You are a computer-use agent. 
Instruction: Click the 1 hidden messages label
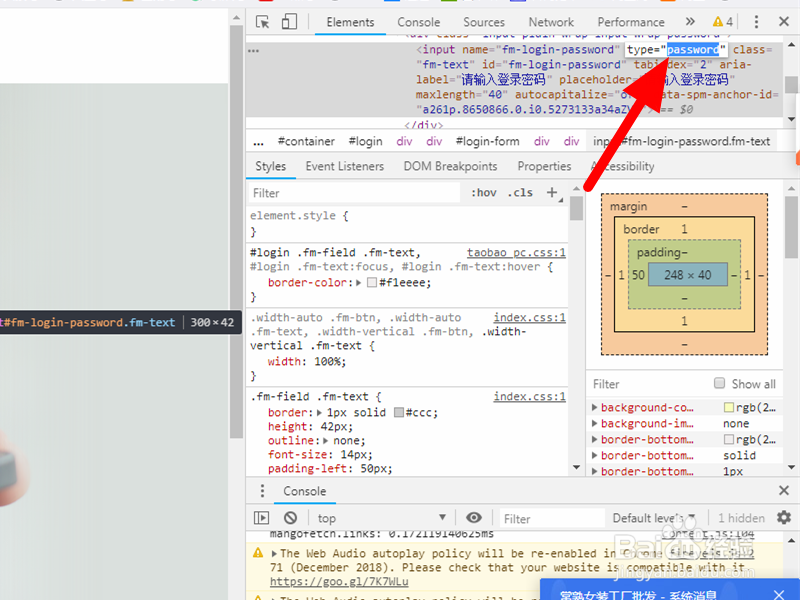741,518
